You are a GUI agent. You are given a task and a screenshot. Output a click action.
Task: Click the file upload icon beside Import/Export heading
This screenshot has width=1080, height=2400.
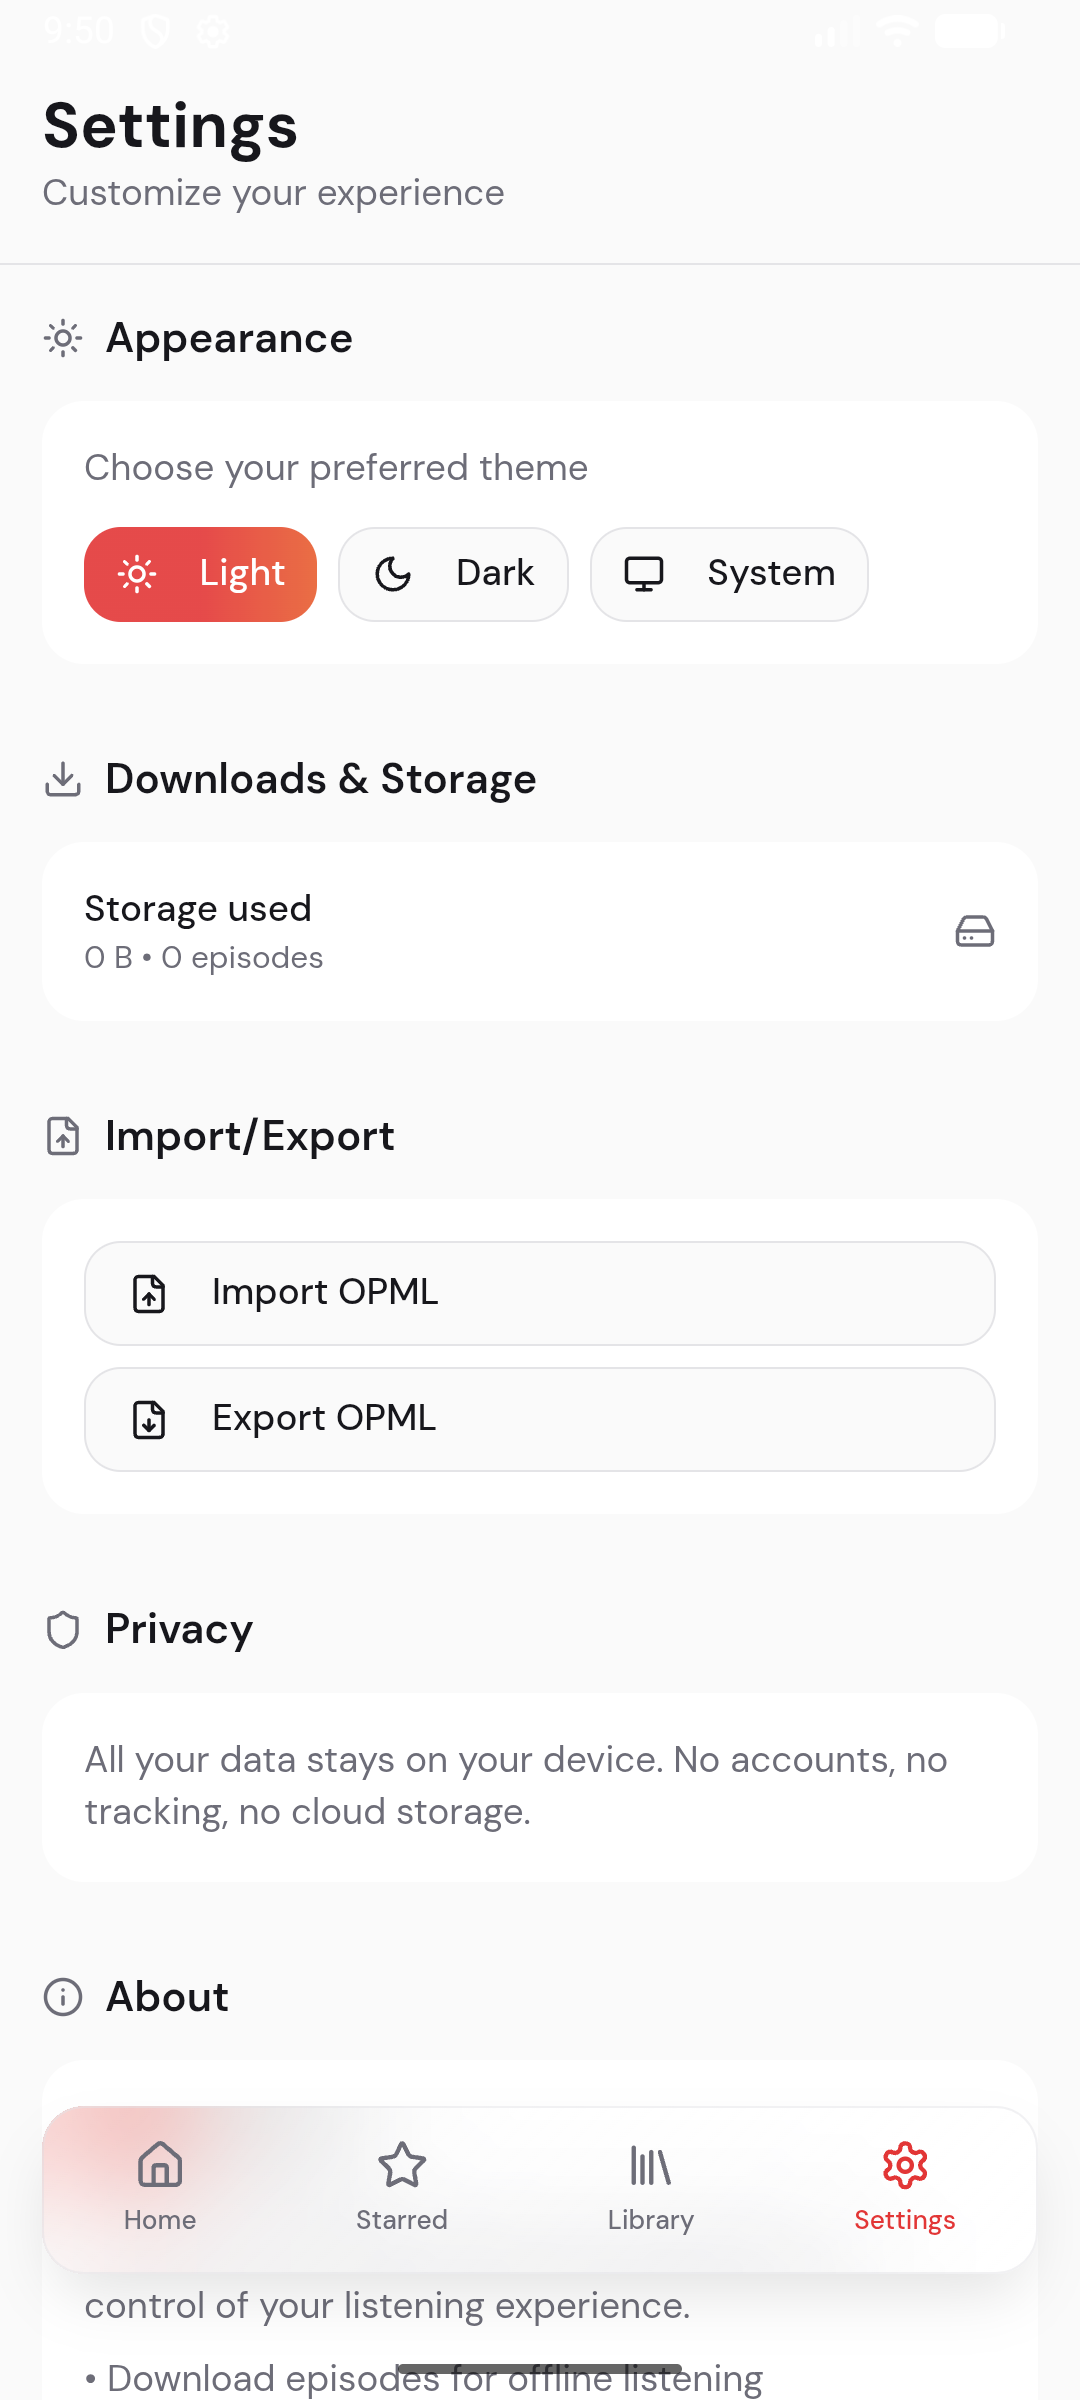(62, 1137)
